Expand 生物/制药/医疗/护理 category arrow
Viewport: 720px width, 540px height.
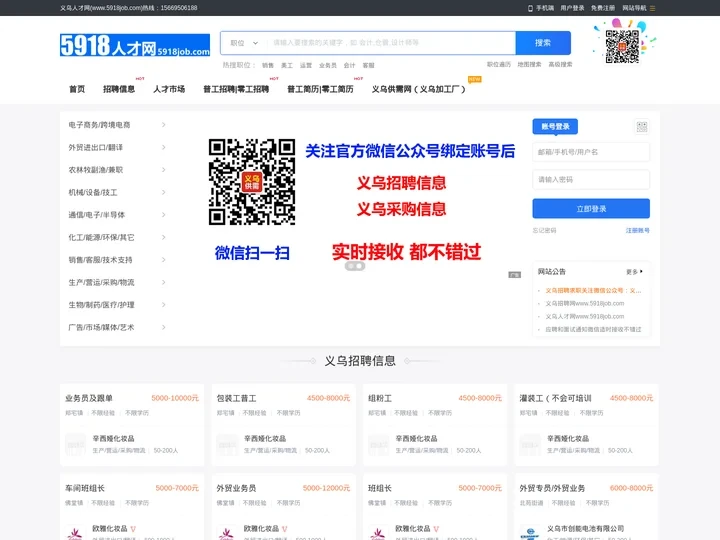(x=163, y=305)
